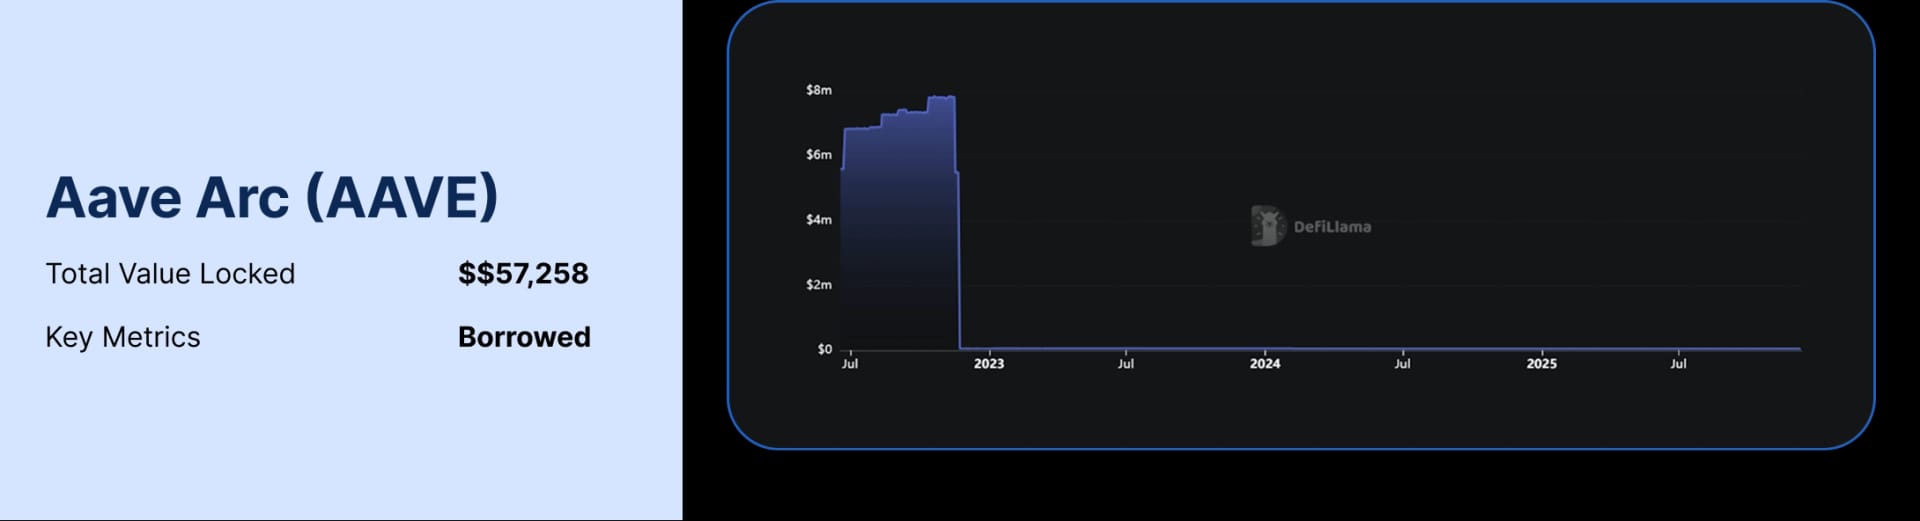Click the $2m y-axis label
The height and width of the screenshot is (521, 1920).
pyautogui.click(x=819, y=285)
